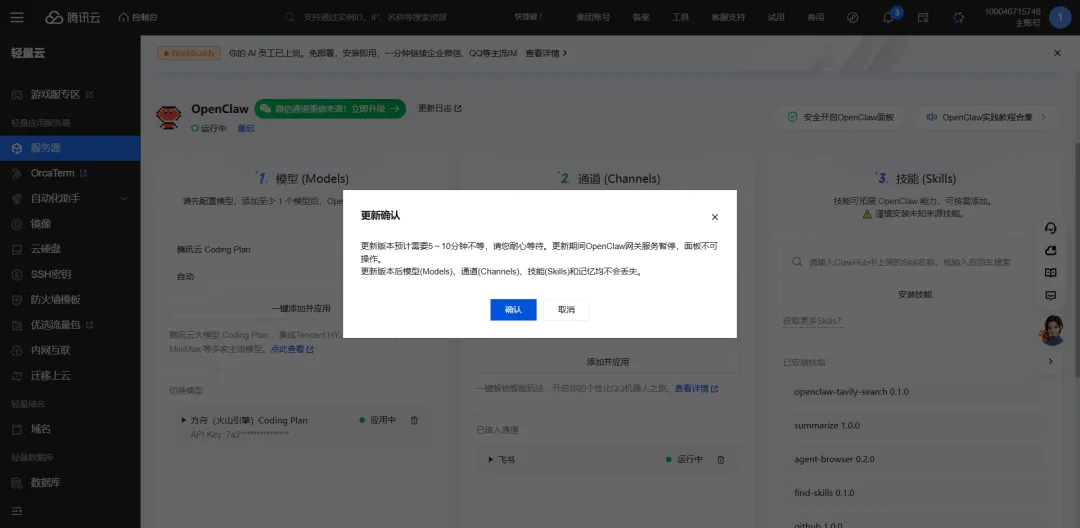Open the account avatar labeled 1
Image resolution: width=1080 pixels, height=528 pixels.
[1059, 18]
